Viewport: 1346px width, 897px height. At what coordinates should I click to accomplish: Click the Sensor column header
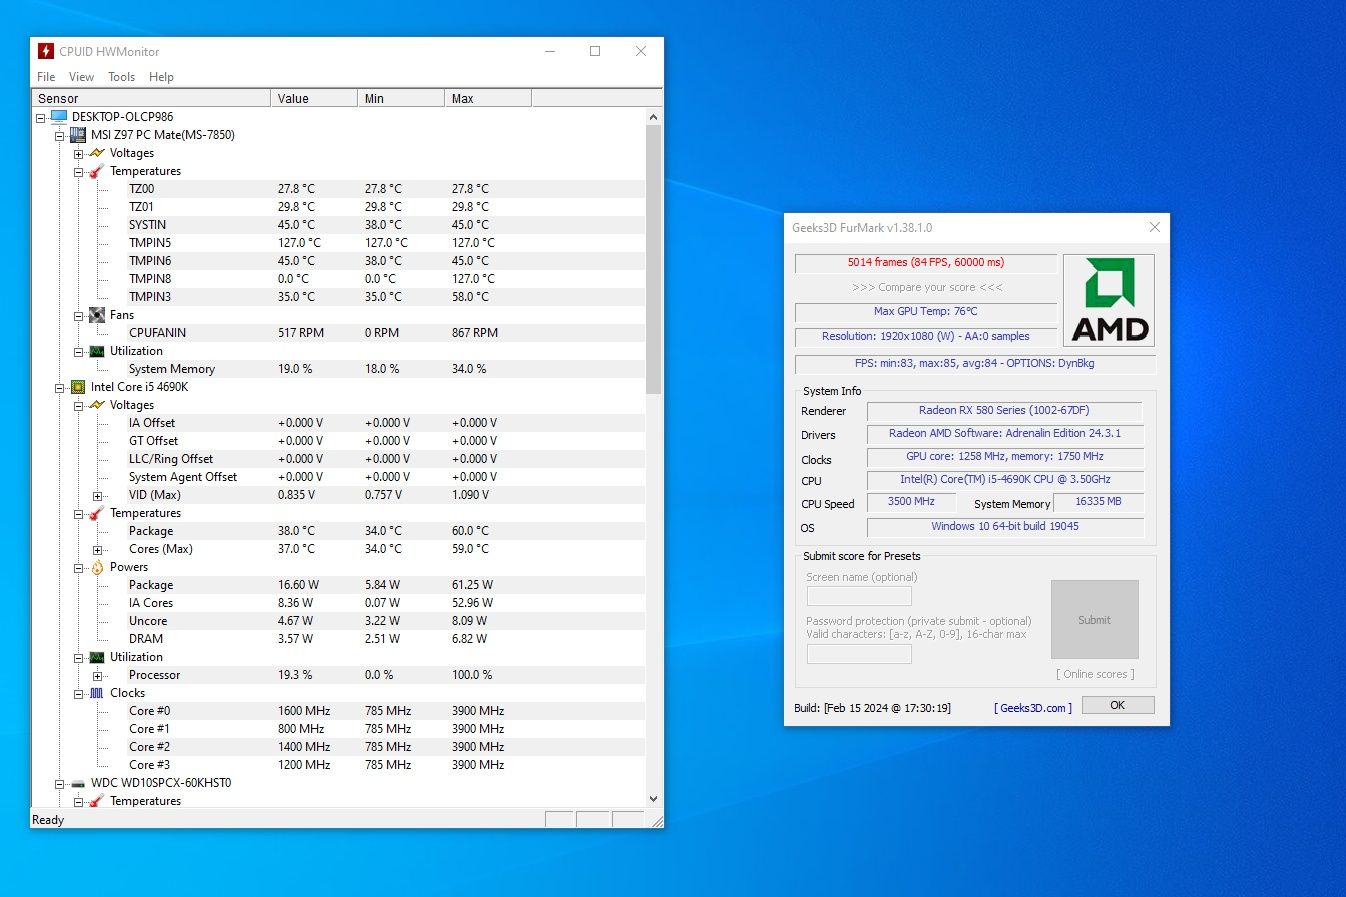point(151,98)
